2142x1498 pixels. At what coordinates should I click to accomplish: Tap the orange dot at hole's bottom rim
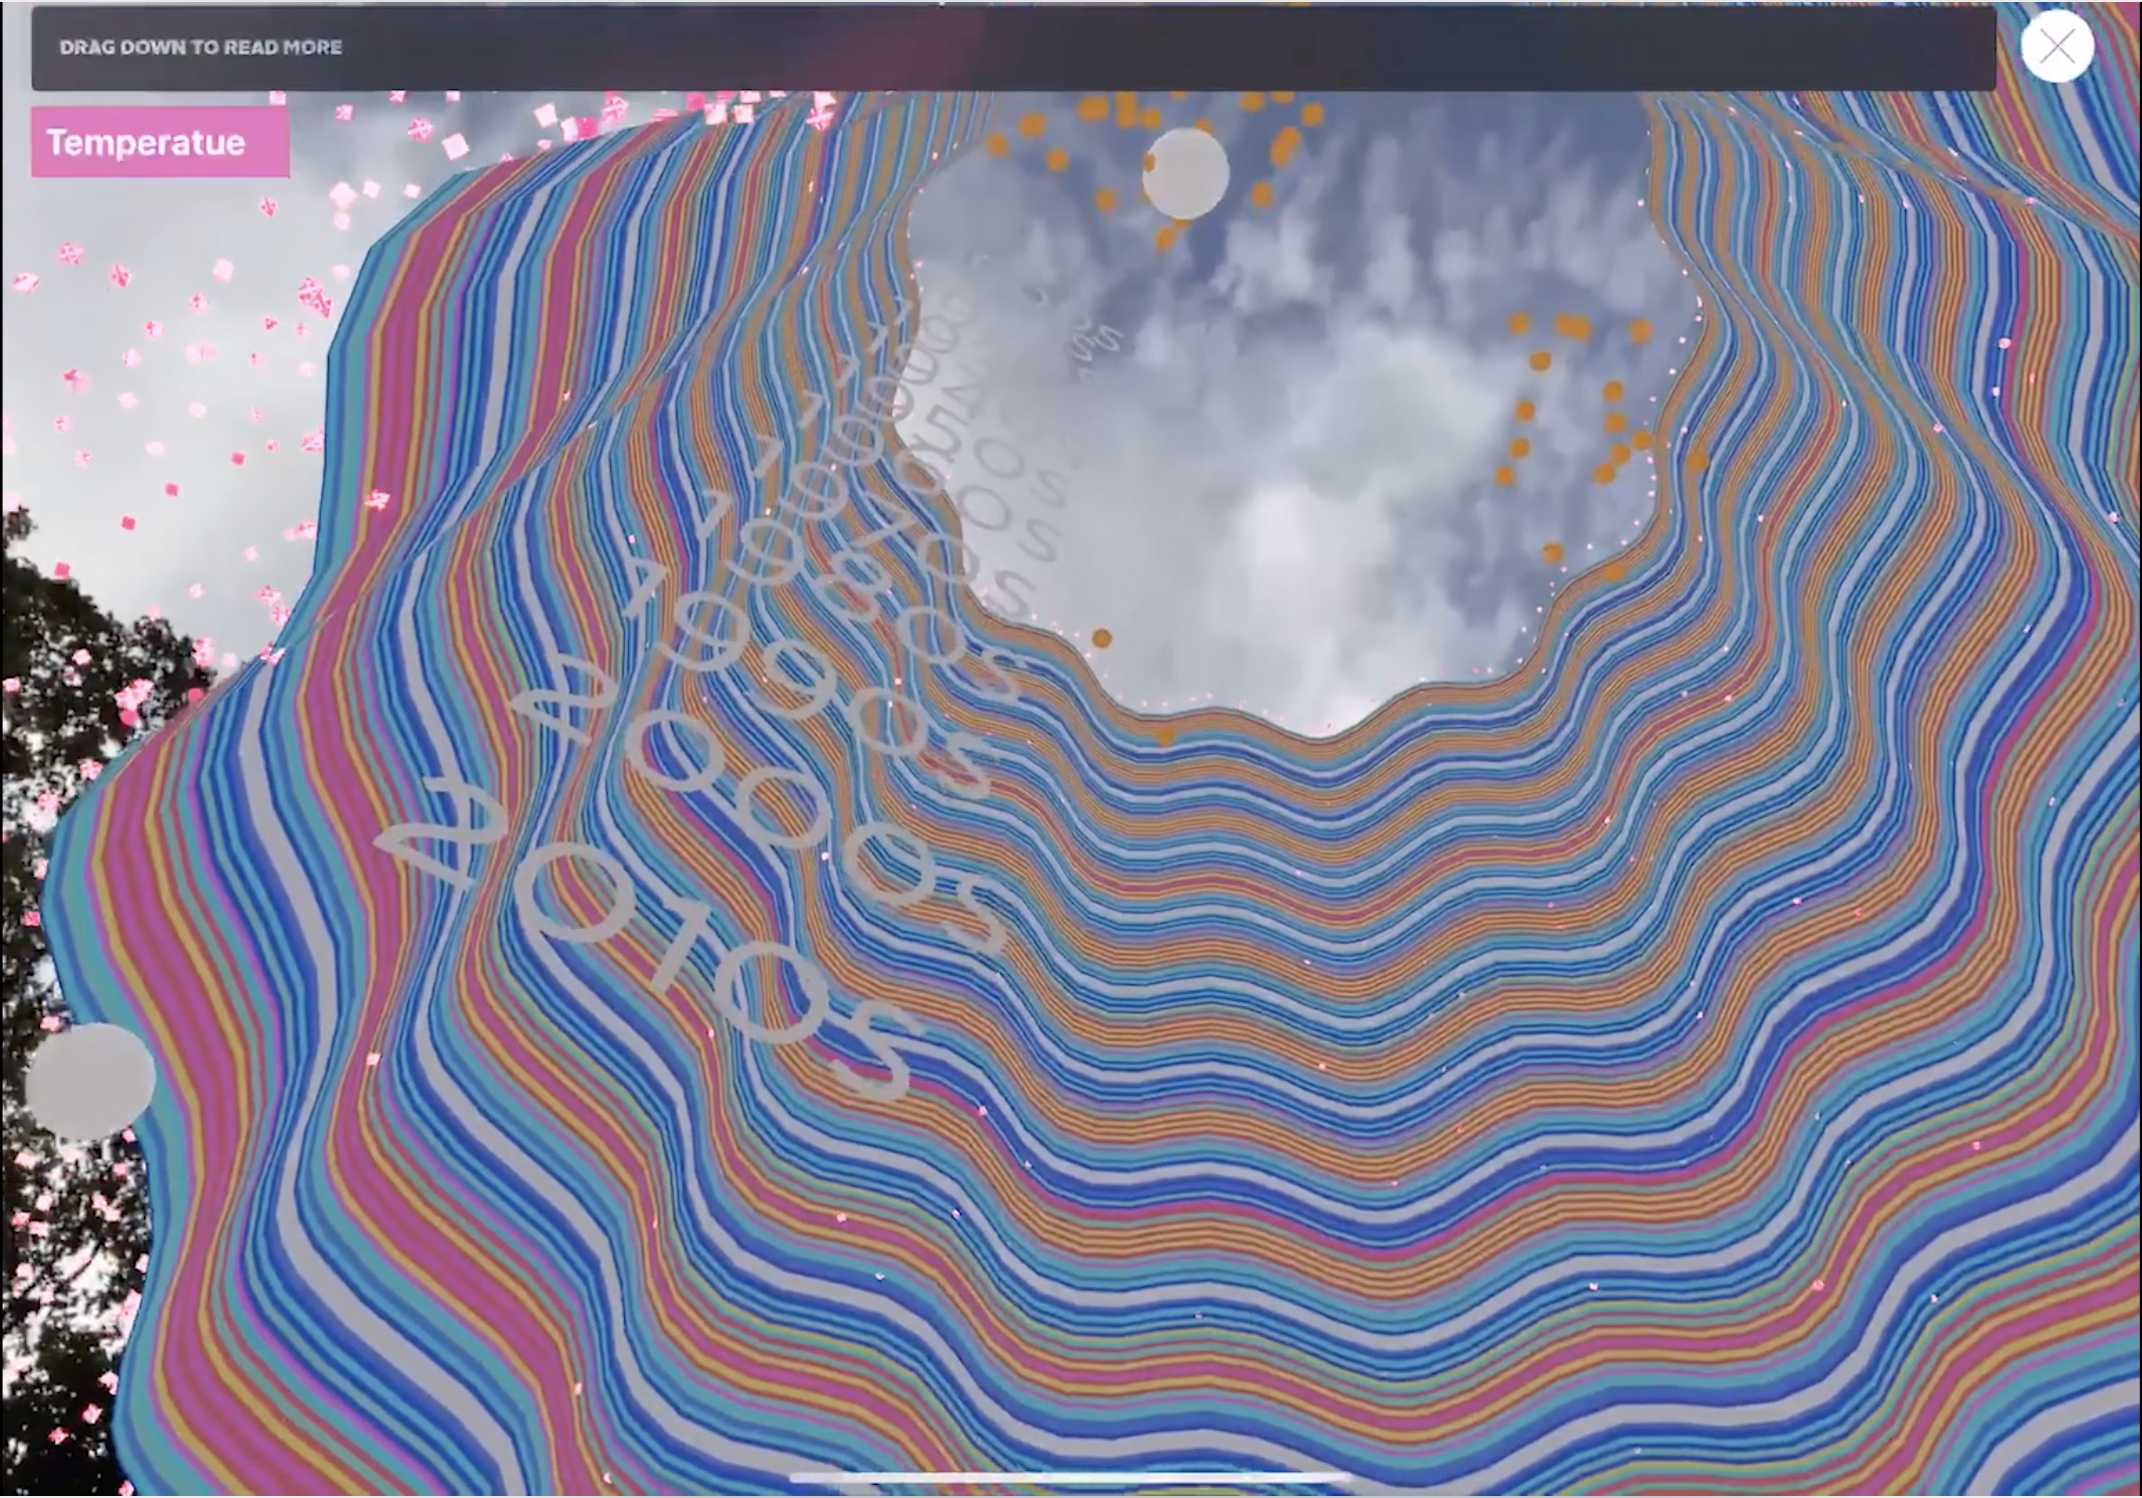pos(1165,737)
